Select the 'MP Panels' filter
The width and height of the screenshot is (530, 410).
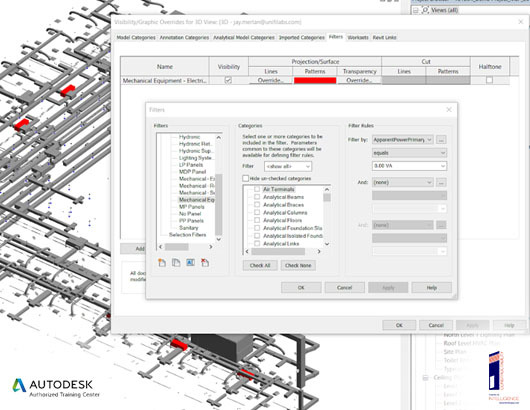click(x=192, y=207)
